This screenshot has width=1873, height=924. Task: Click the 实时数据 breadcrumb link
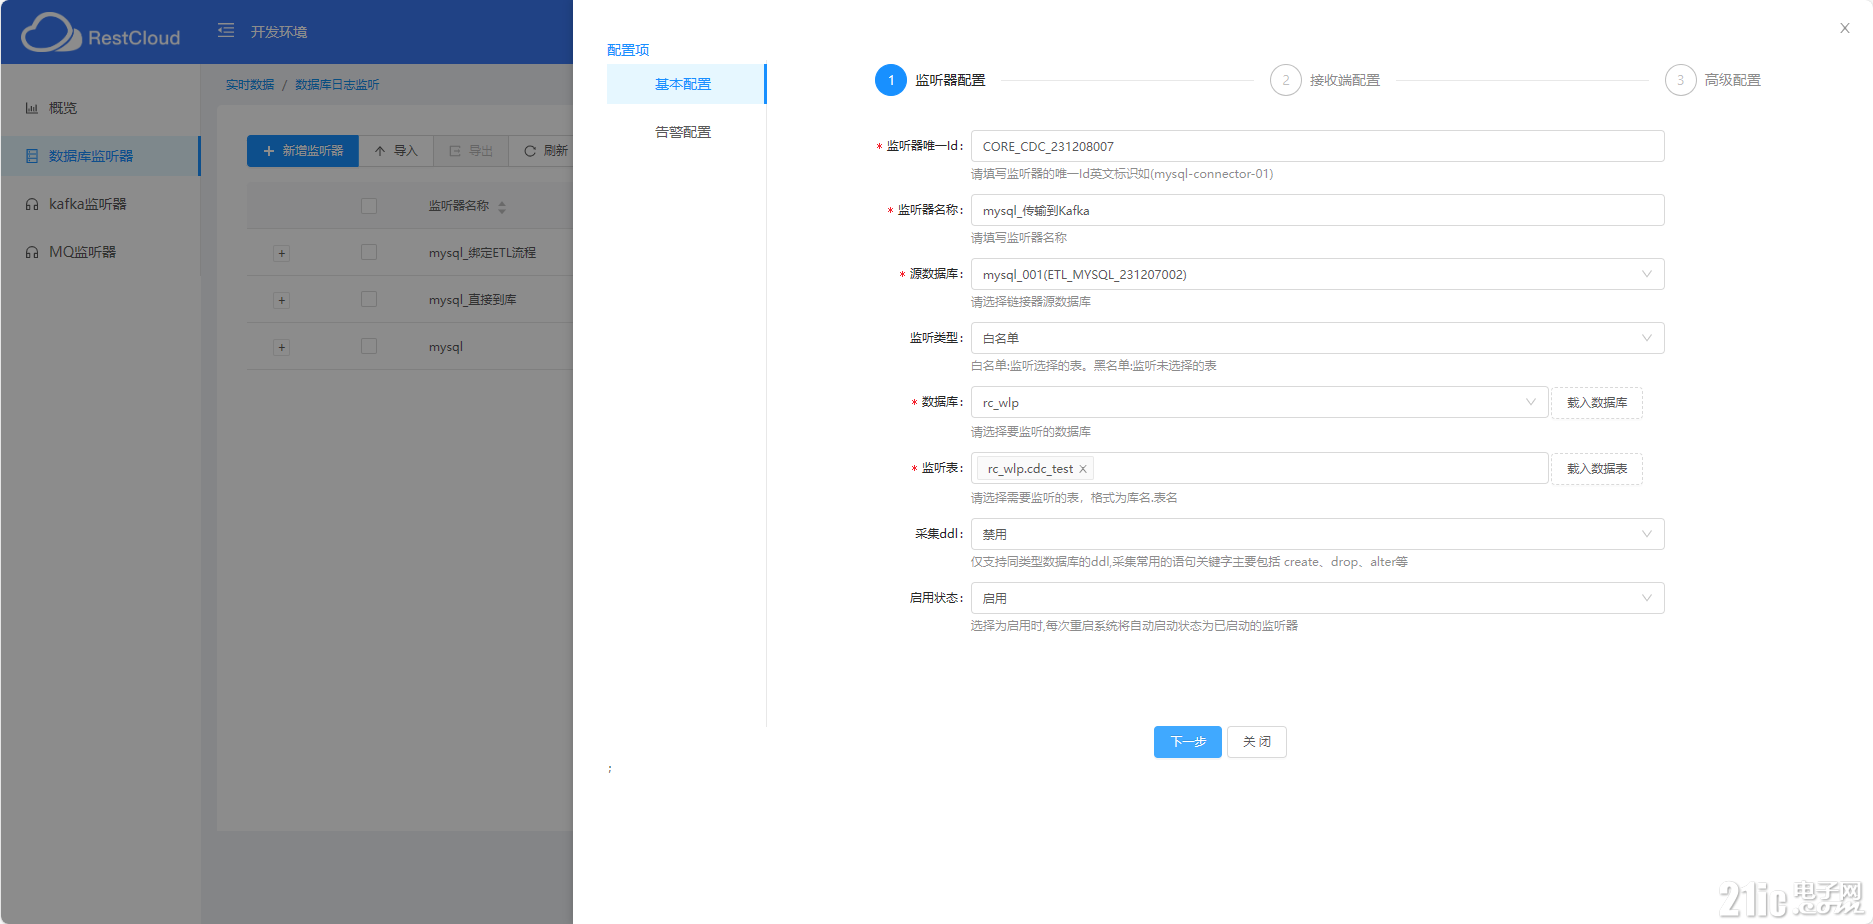(x=250, y=85)
